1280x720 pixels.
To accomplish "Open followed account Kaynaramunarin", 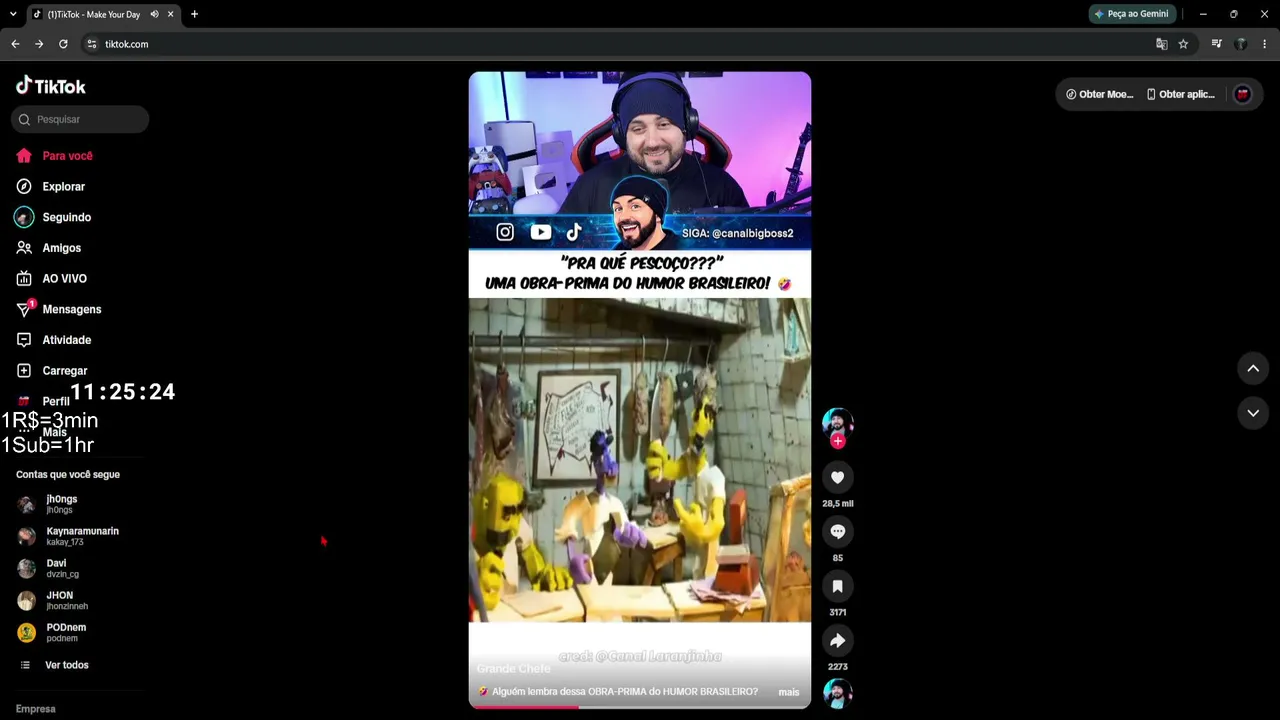I will click(x=82, y=536).
